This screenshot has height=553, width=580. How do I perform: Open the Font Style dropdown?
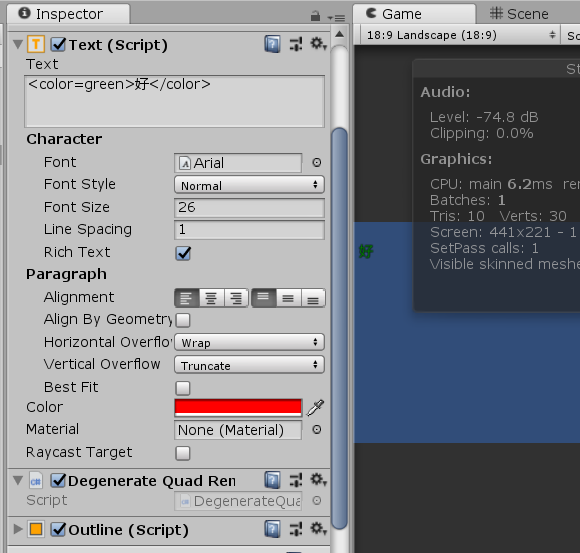[x=249, y=185]
